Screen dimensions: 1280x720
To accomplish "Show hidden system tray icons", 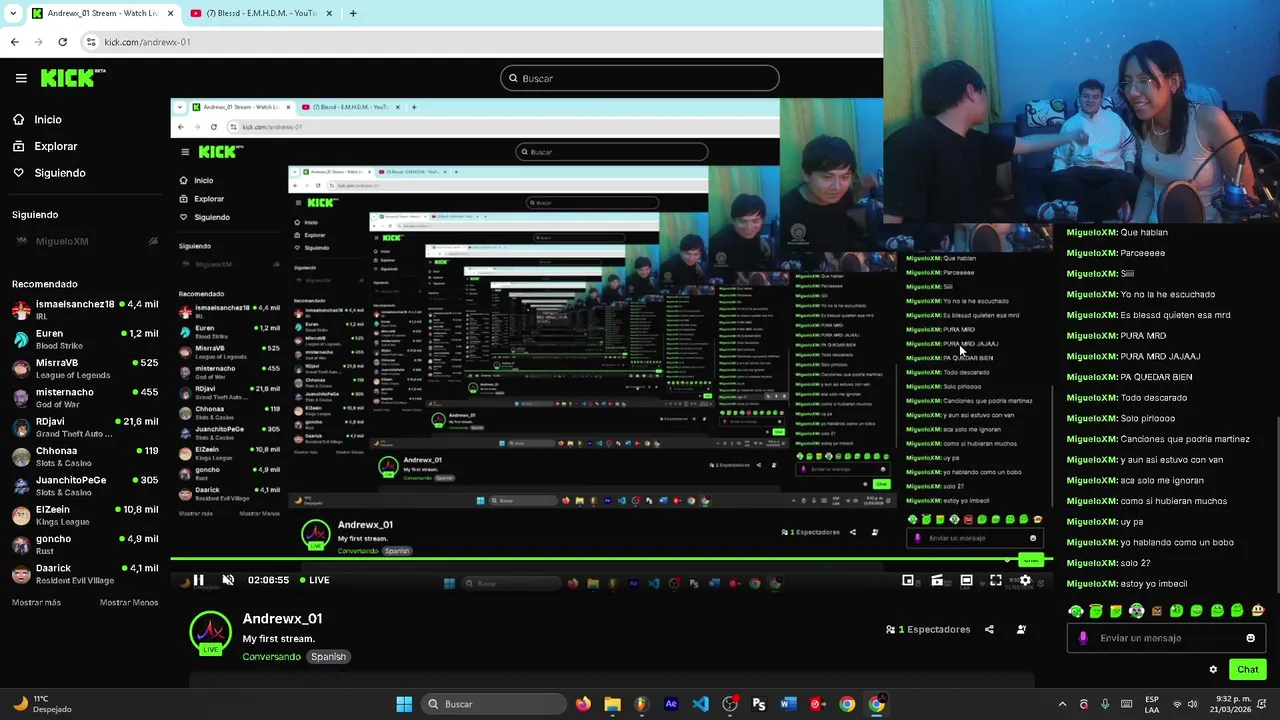I will tap(1062, 704).
